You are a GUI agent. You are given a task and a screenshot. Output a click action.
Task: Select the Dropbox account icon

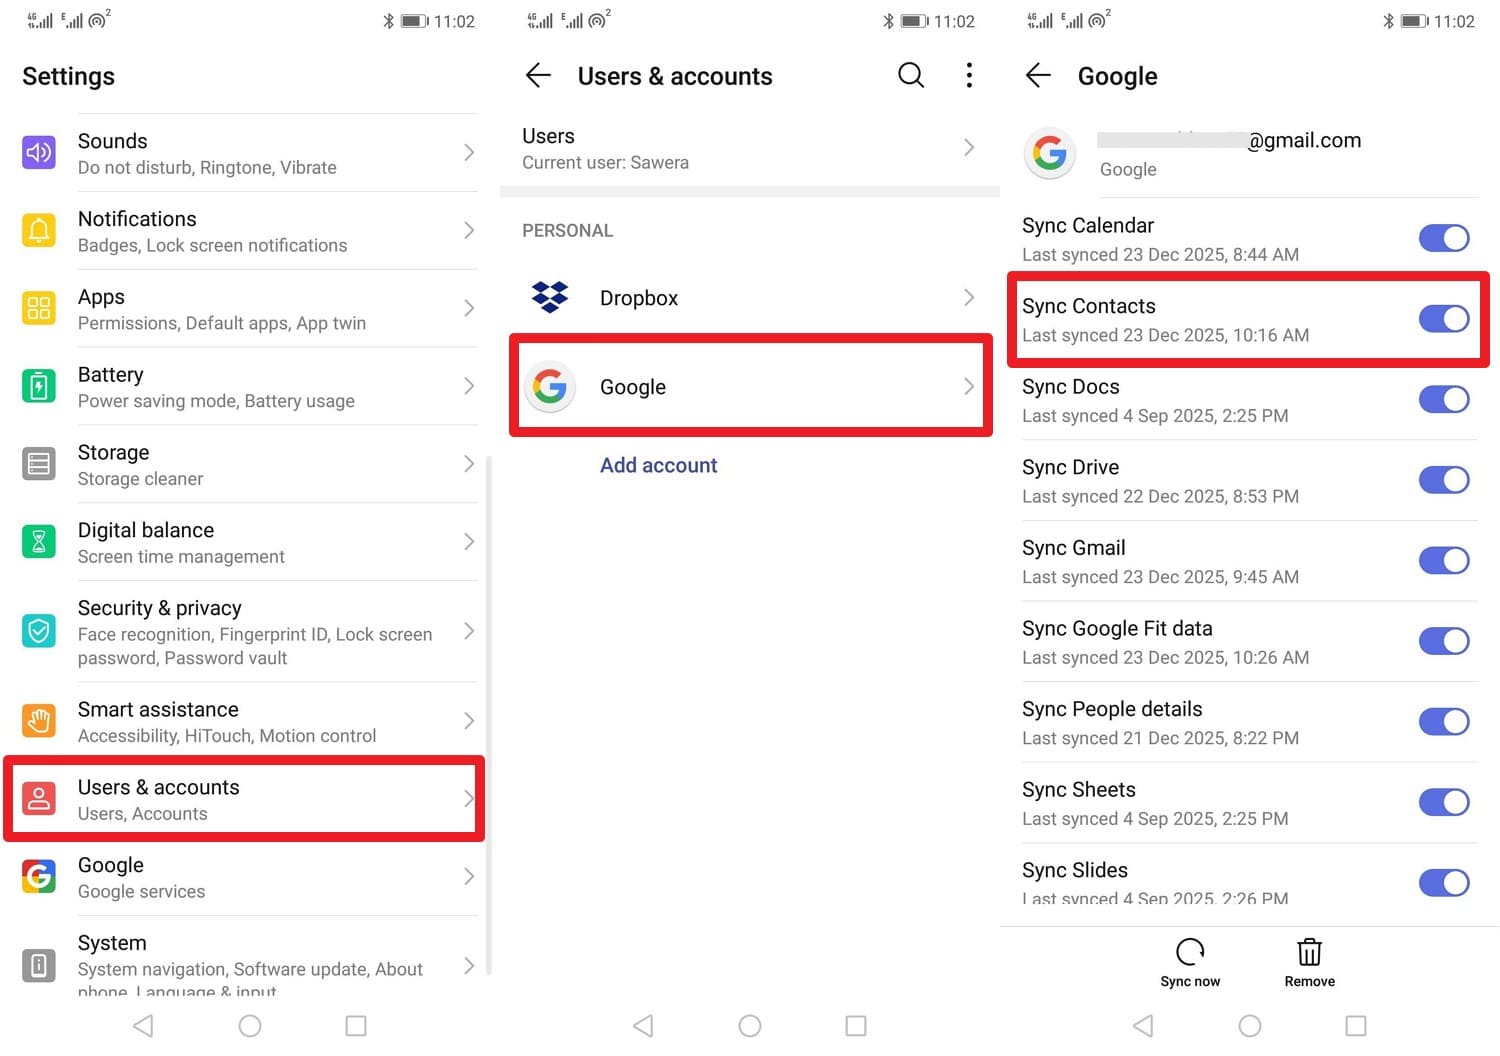551,297
